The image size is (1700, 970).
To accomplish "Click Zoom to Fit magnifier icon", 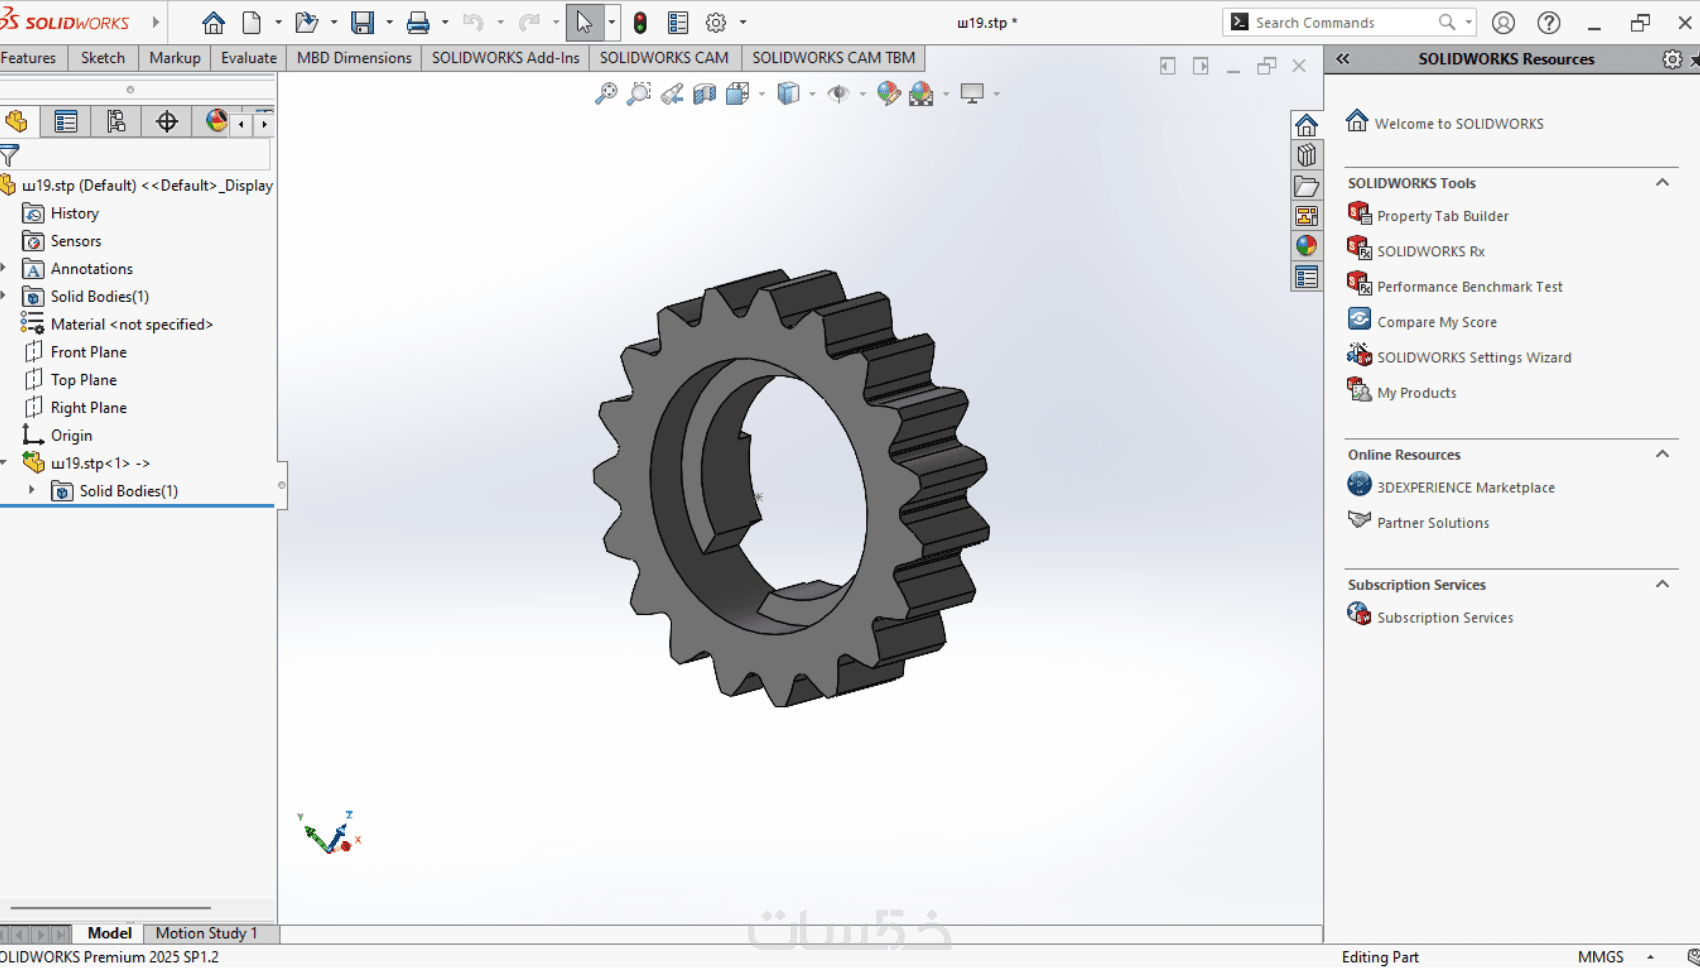I will pyautogui.click(x=606, y=93).
